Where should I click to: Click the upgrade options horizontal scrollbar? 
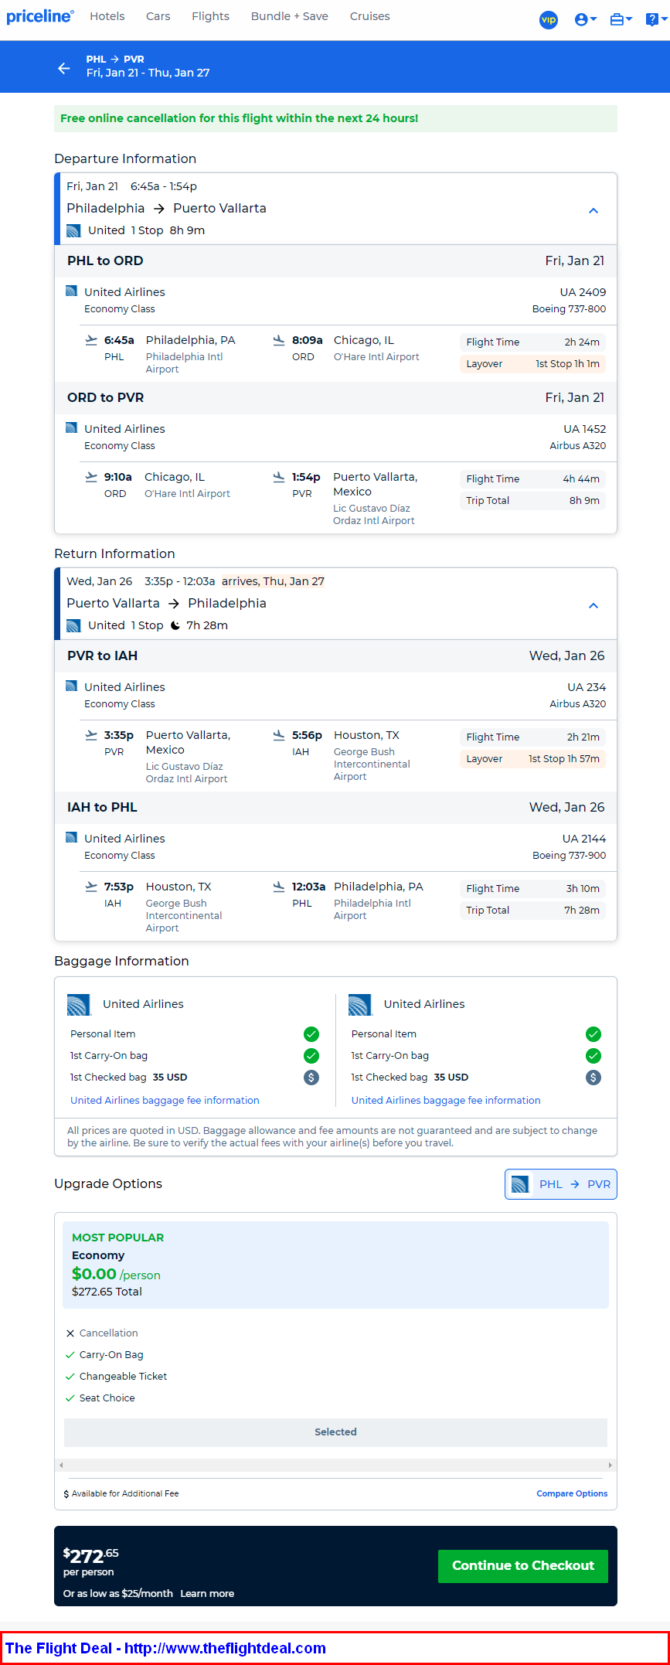(335, 1465)
